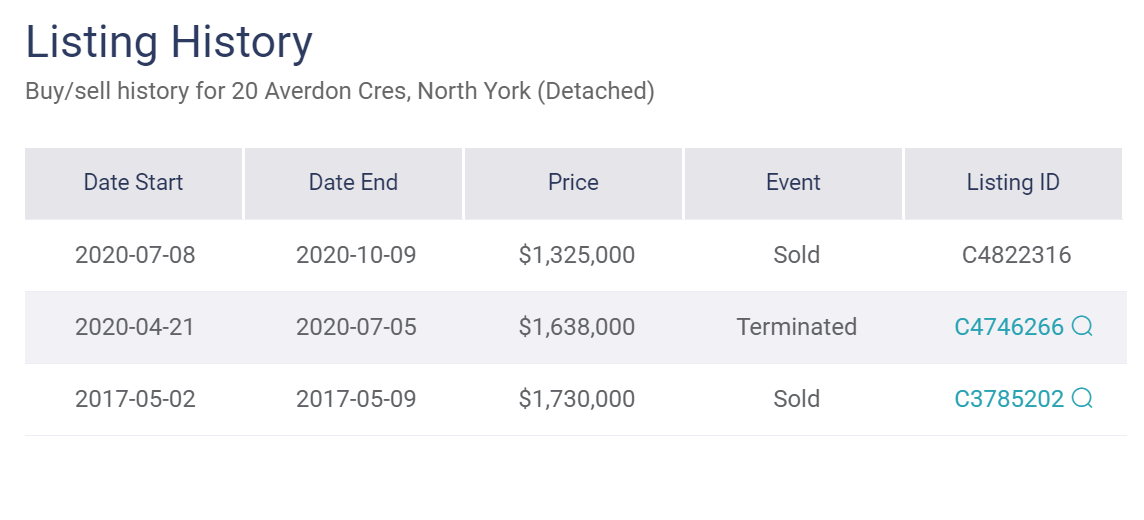
Task: Click the $1,638,000 price cell
Action: pyautogui.click(x=576, y=327)
